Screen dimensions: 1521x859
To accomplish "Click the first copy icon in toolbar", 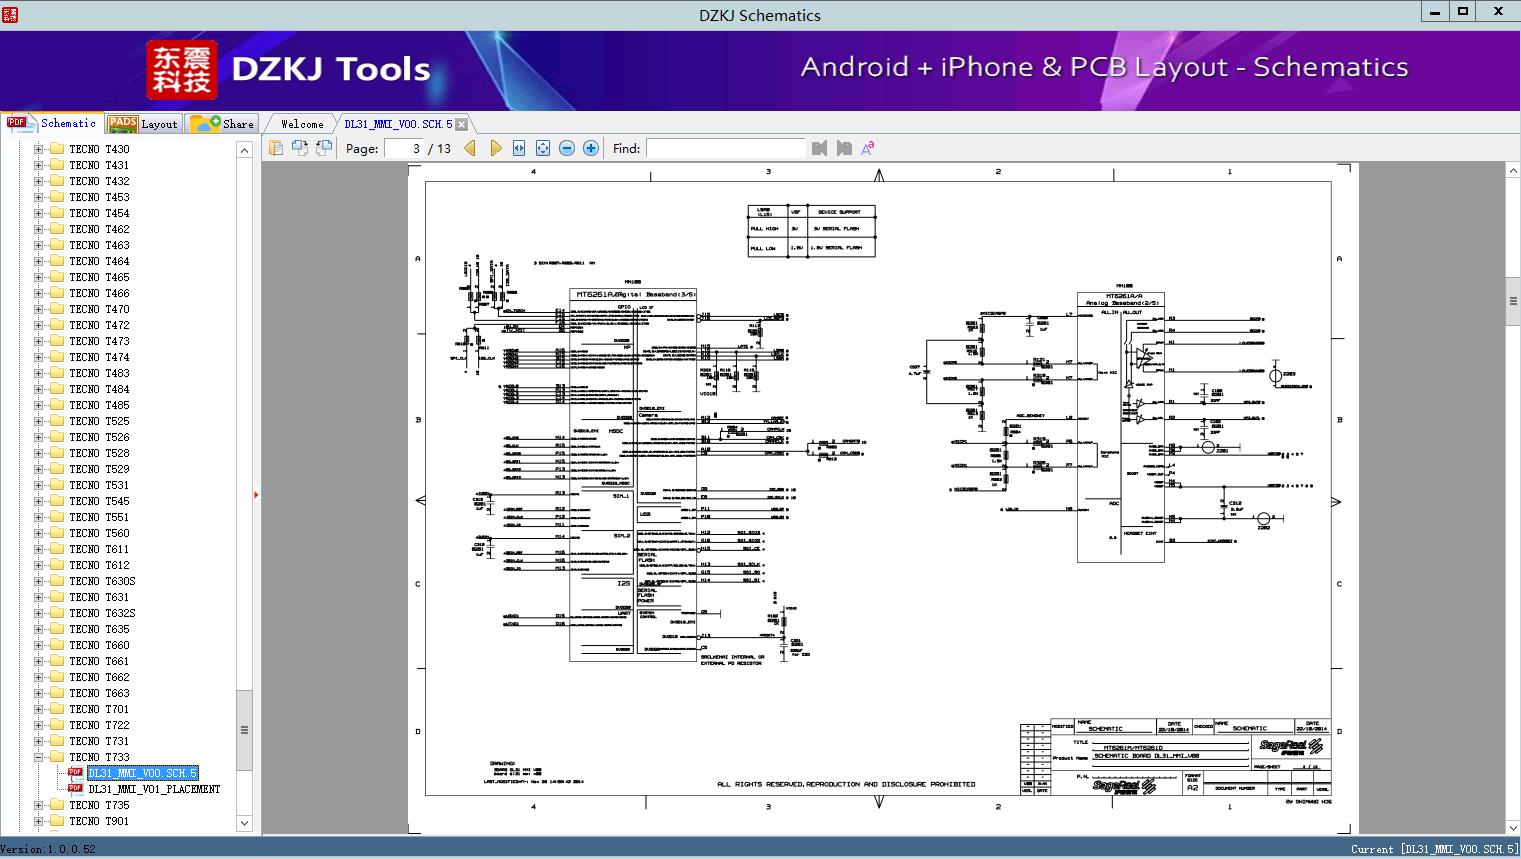I will pyautogui.click(x=276, y=148).
